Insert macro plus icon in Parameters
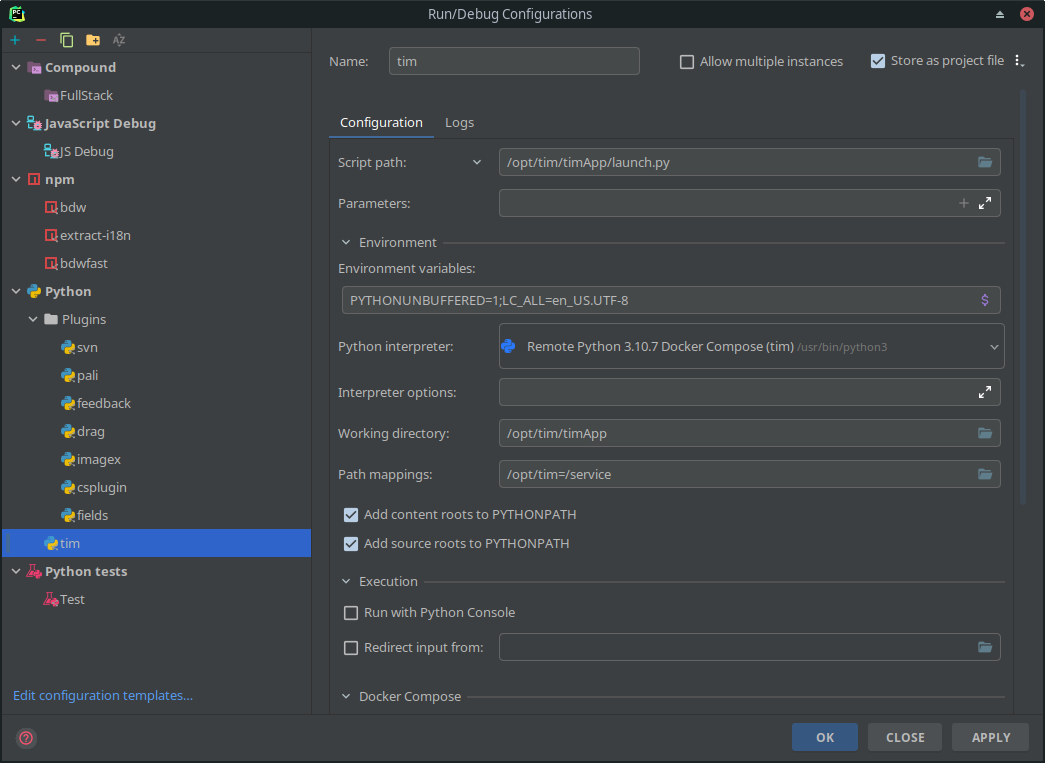Screen dimensions: 1045x763 click(964, 203)
